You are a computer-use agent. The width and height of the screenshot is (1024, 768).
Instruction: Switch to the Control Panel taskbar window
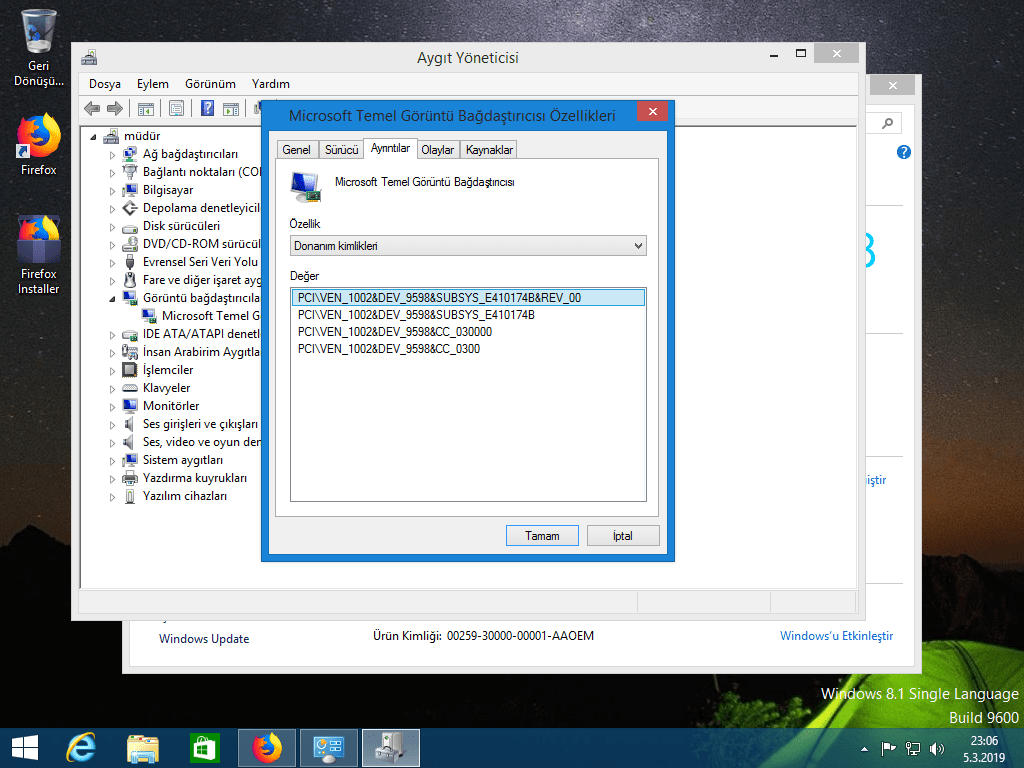pos(328,748)
